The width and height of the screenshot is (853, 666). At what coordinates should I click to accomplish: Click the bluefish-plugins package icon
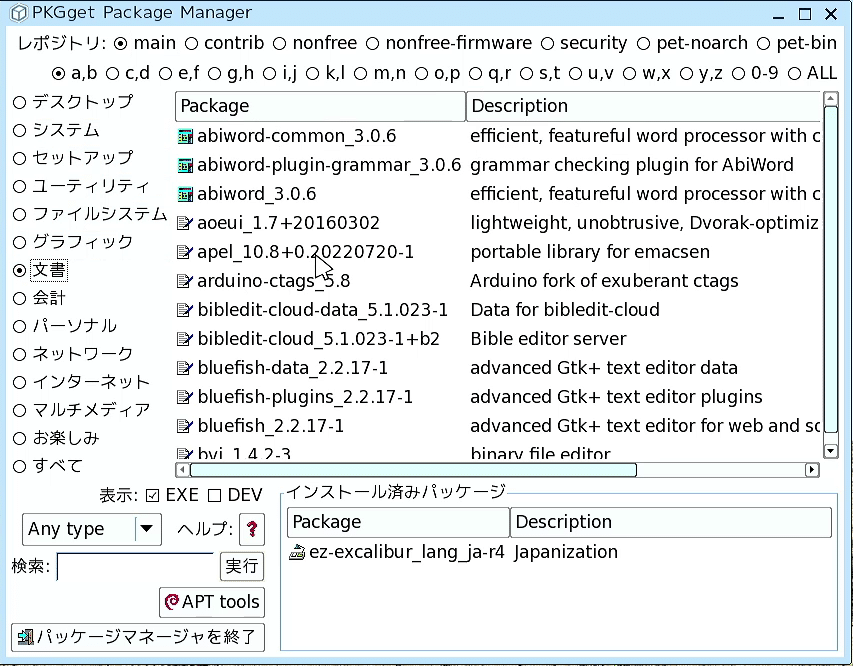click(x=183, y=396)
